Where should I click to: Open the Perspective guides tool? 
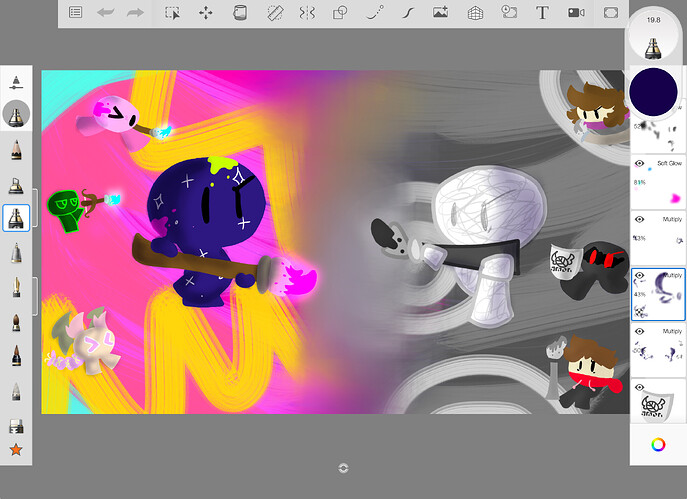click(475, 13)
